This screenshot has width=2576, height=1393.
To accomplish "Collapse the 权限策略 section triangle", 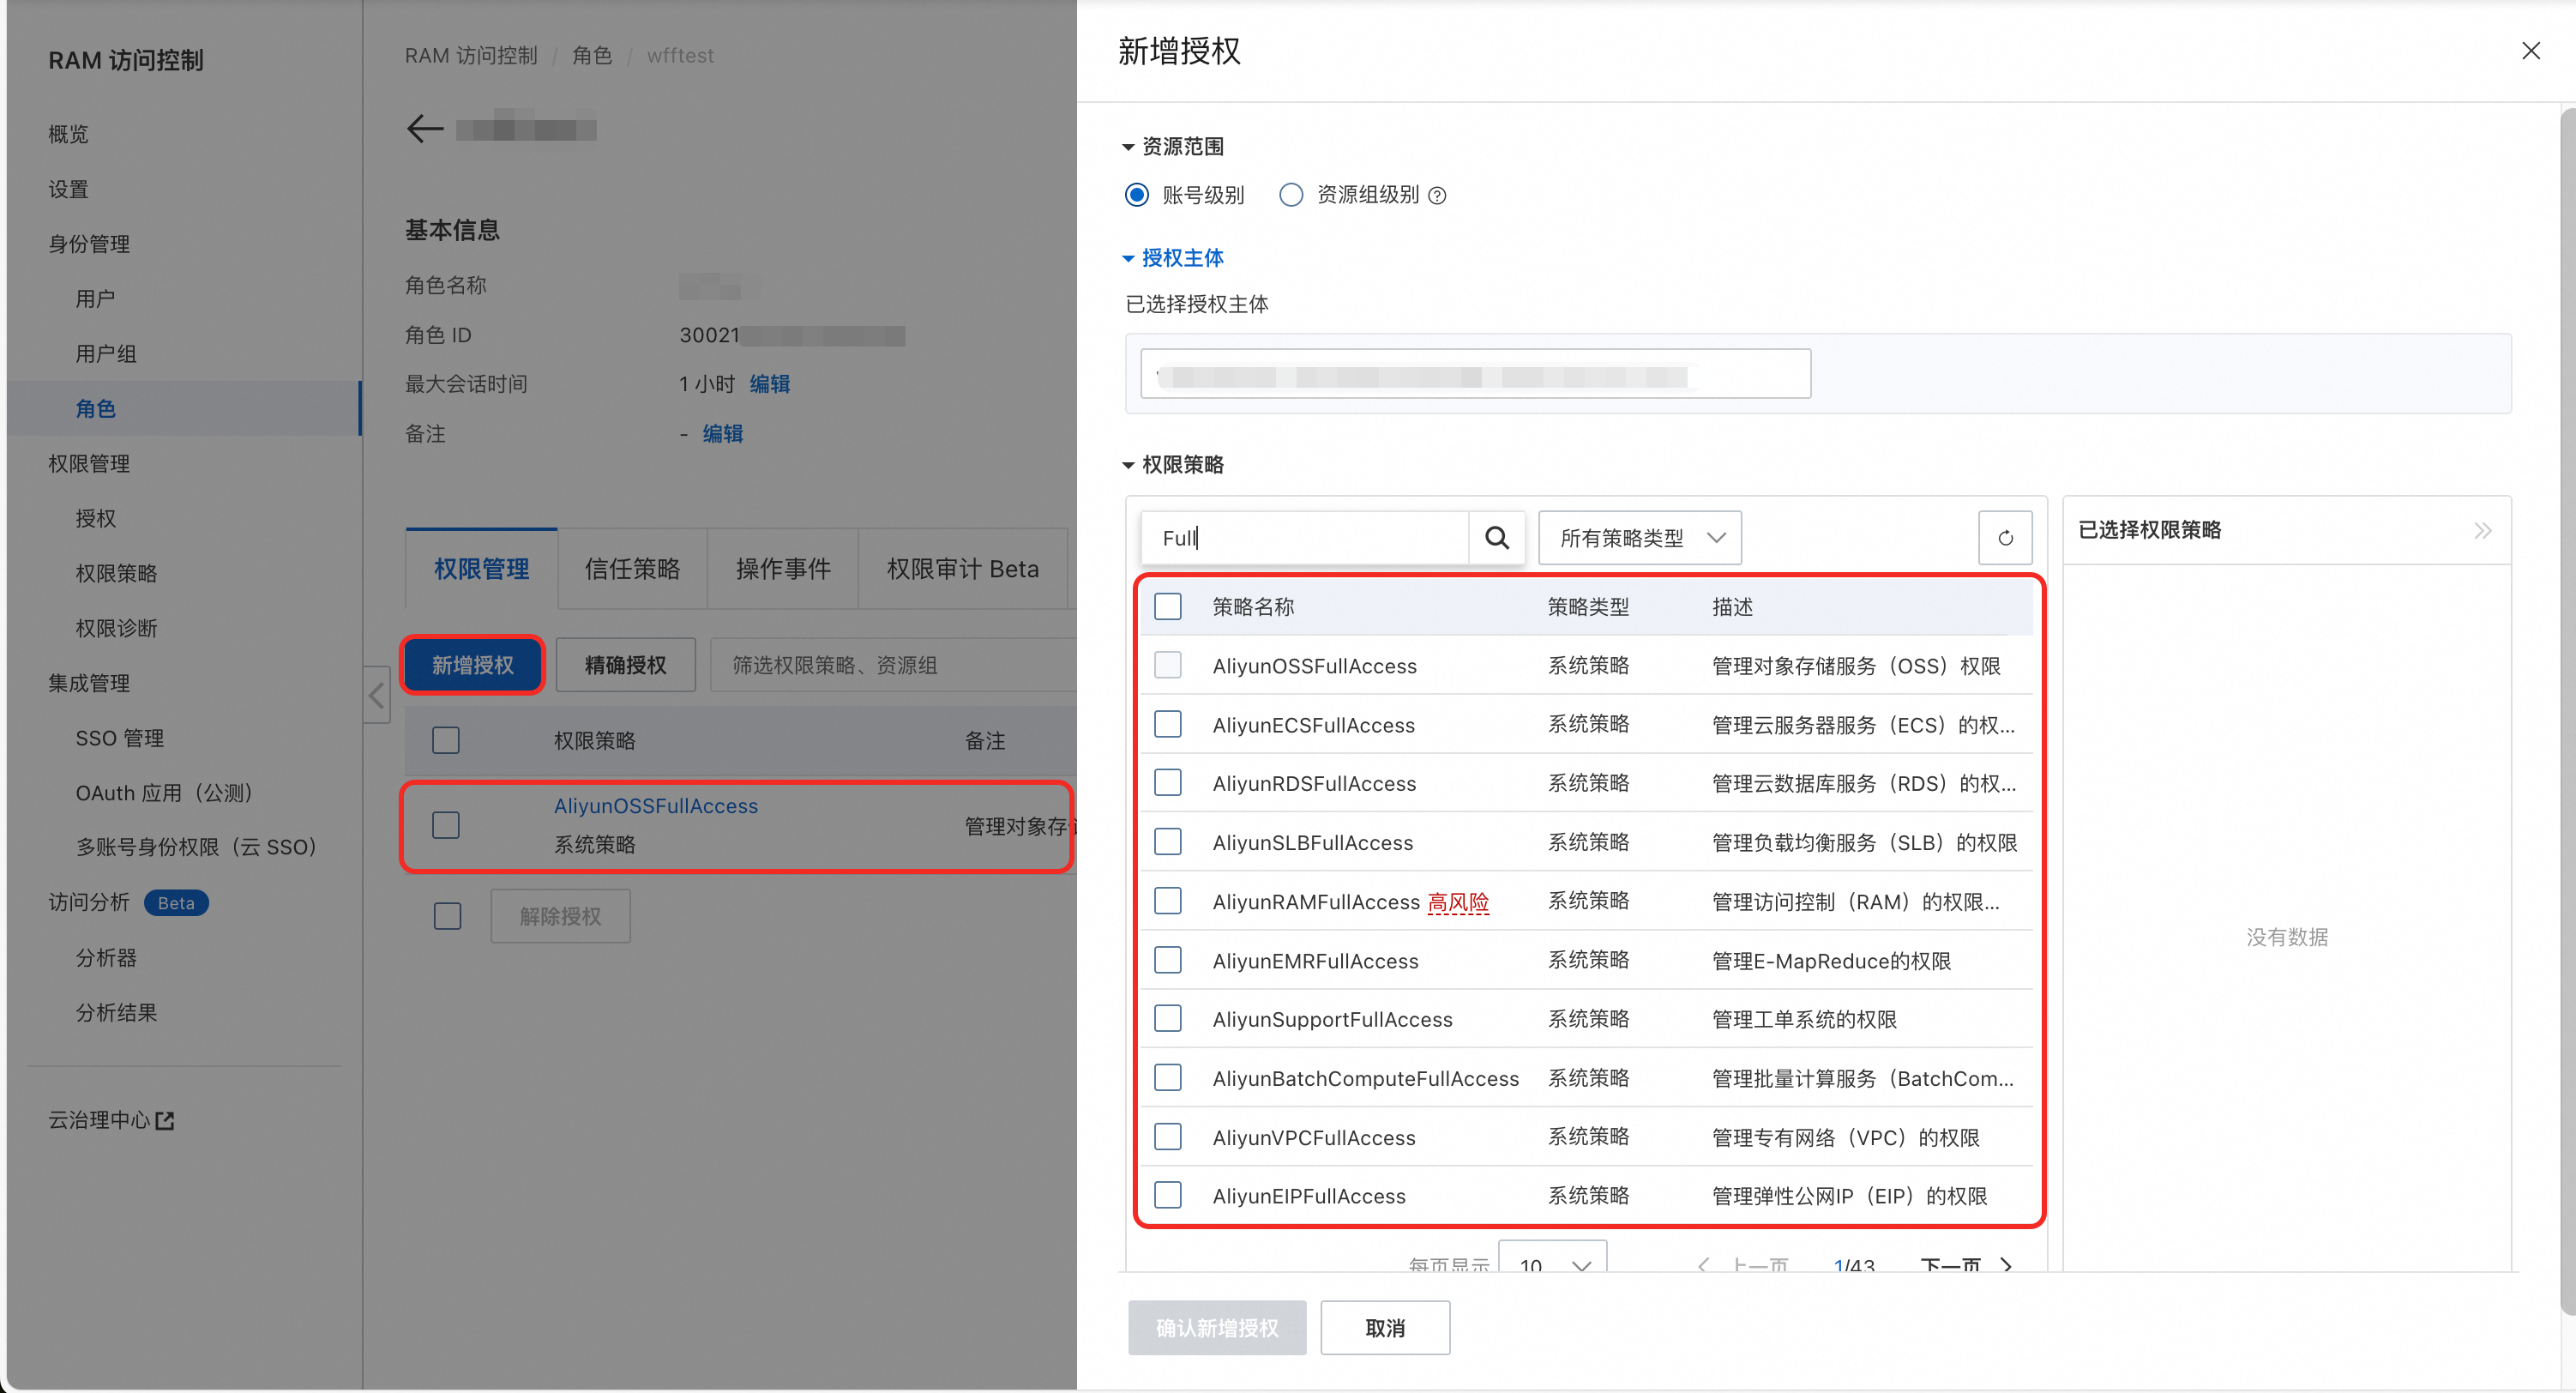I will [x=1128, y=465].
